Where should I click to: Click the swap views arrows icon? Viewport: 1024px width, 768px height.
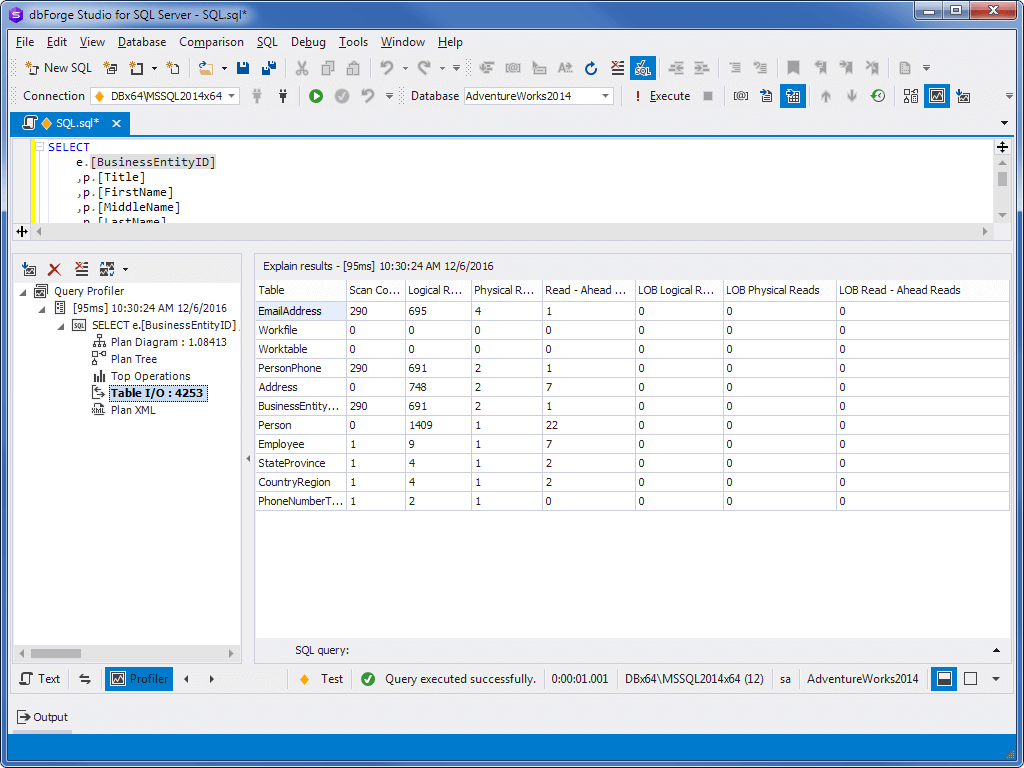tap(85, 679)
